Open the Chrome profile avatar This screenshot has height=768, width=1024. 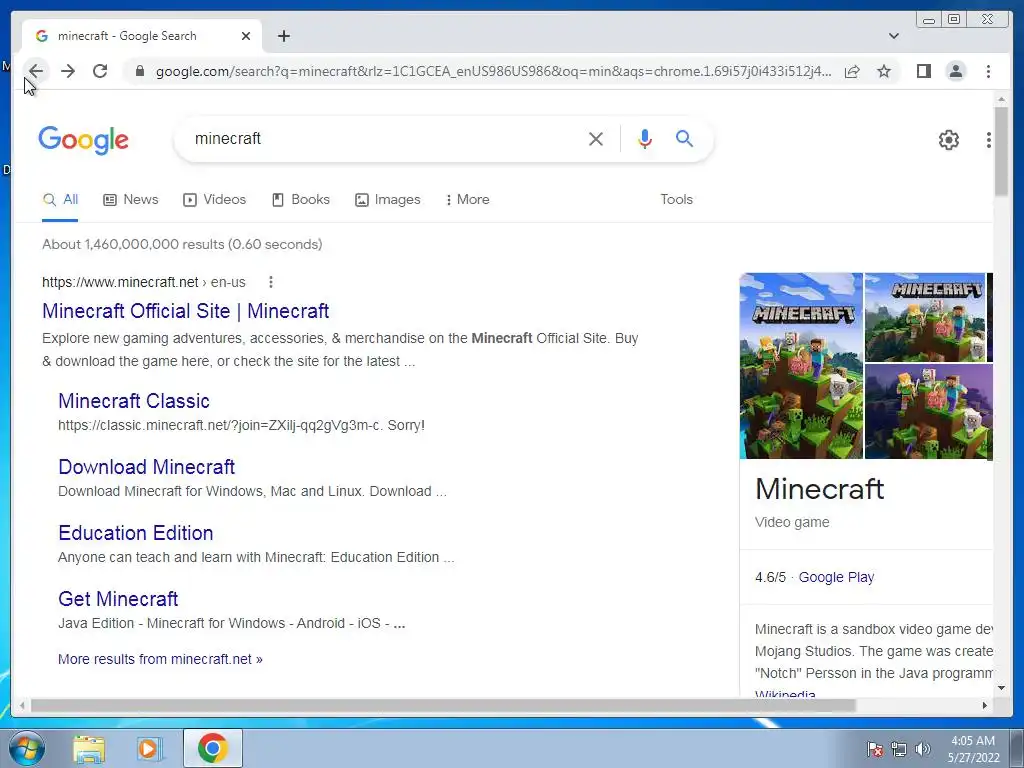pyautogui.click(x=955, y=71)
